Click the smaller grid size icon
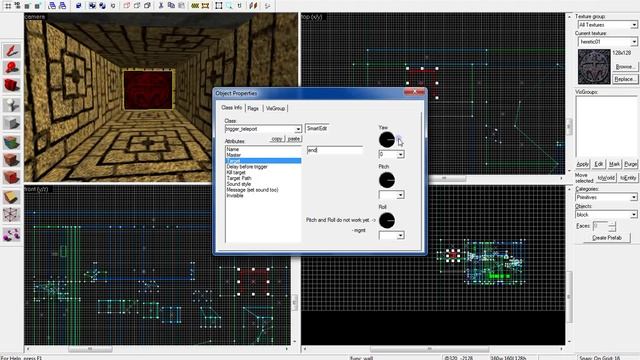The width and height of the screenshot is (640, 360). 27,5
